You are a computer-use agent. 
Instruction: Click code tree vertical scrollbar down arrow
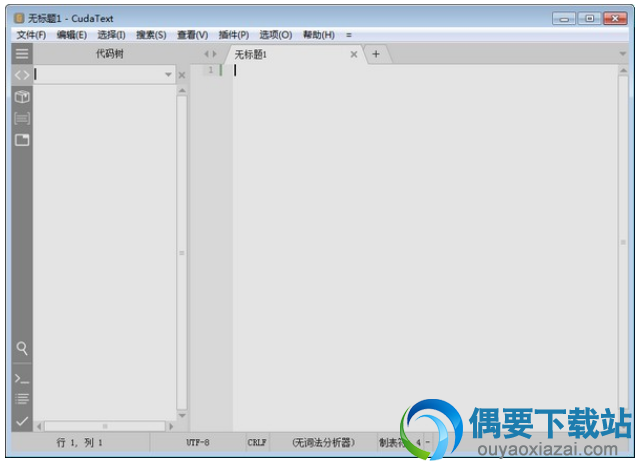point(182,415)
